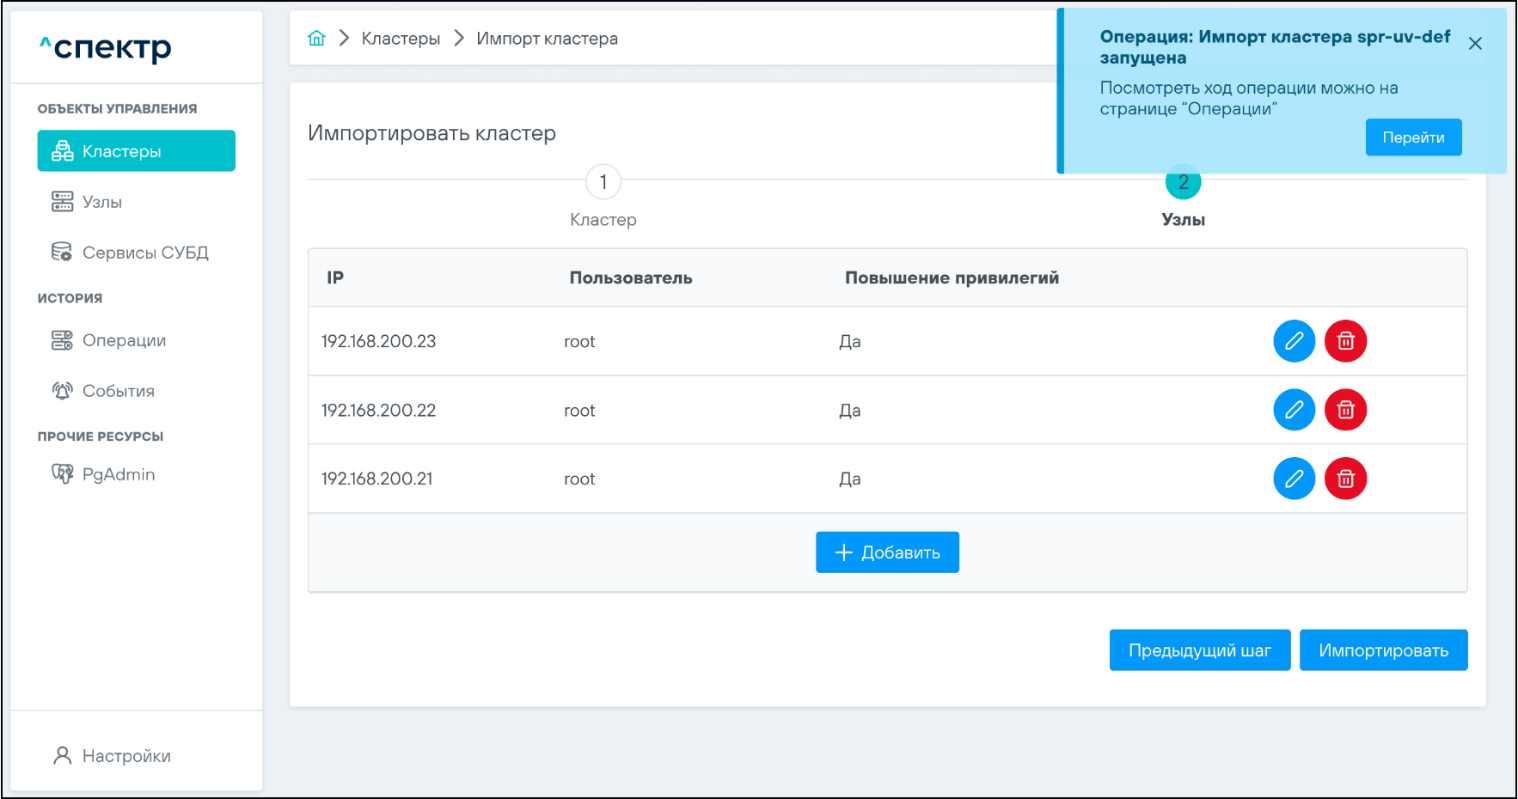Click the home icon in breadcrumb
The image size is (1518, 799).
pos(317,39)
